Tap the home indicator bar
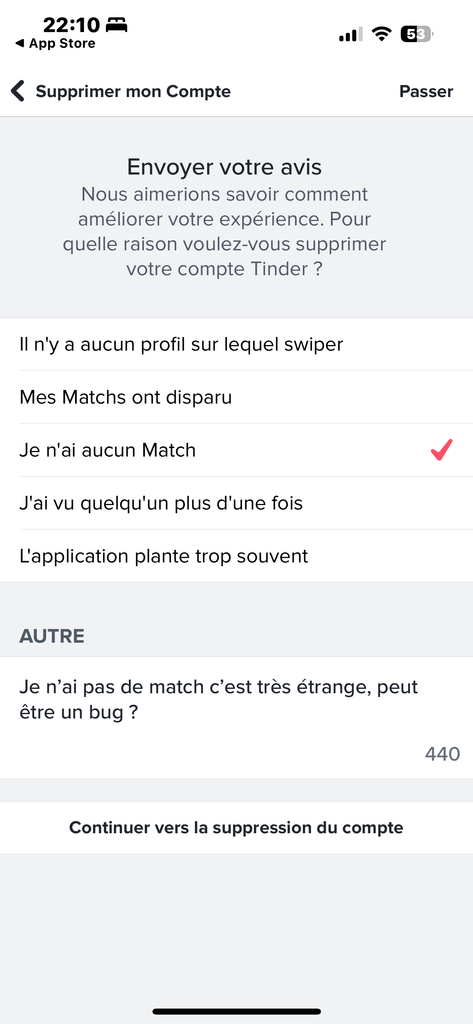473x1024 pixels. (x=236, y=1012)
